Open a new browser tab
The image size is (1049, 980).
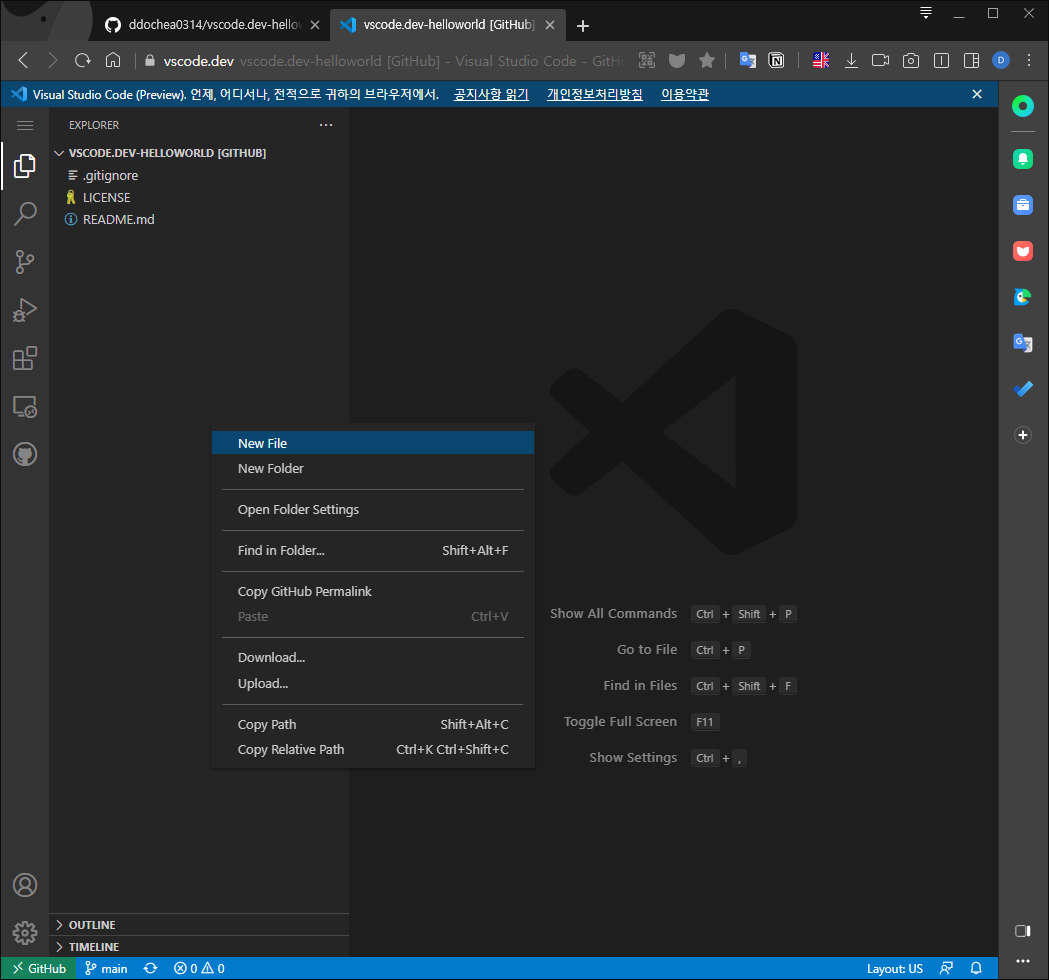click(x=583, y=25)
